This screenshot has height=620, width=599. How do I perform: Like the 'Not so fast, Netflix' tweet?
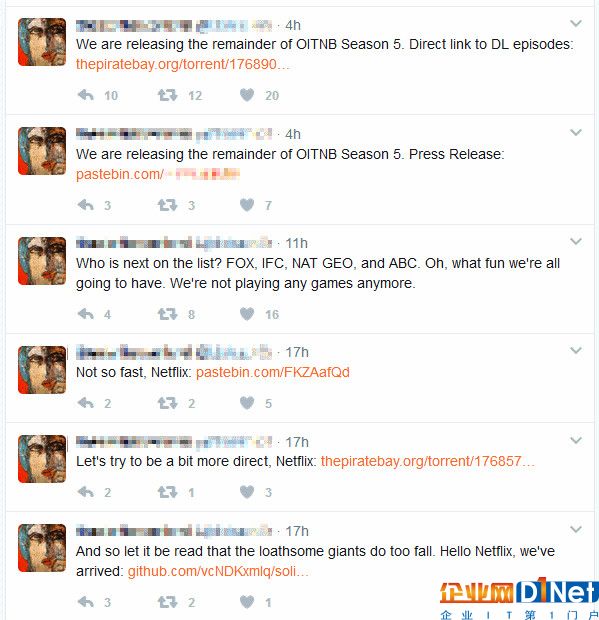247,403
